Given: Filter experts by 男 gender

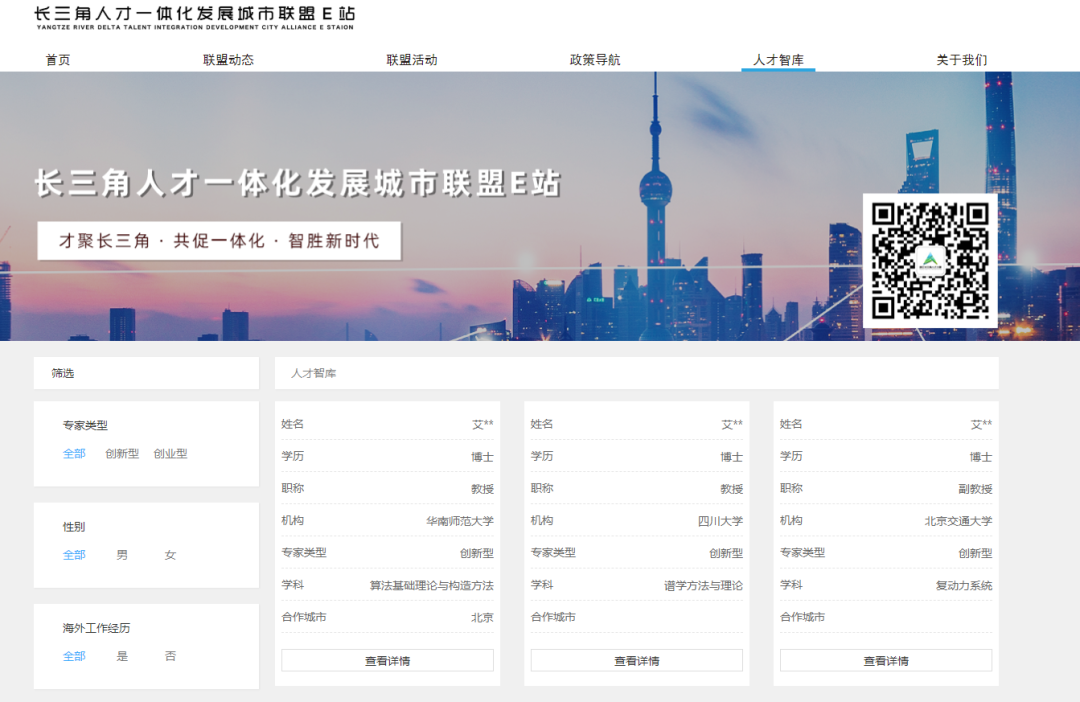Looking at the screenshot, I should [x=122, y=553].
